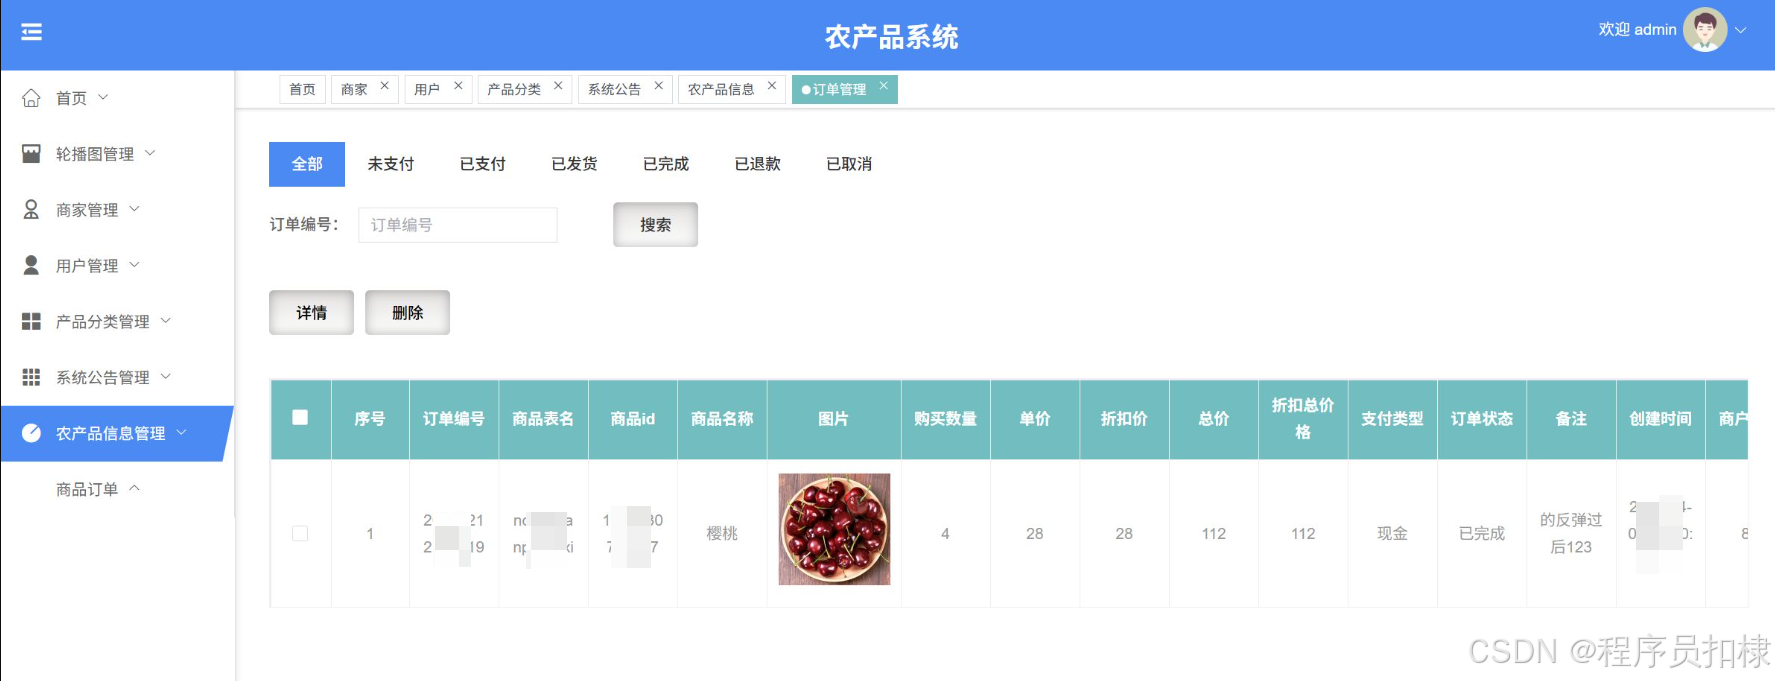The width and height of the screenshot is (1775, 681).
Task: Filter orders by 已发货
Action: [x=575, y=164]
